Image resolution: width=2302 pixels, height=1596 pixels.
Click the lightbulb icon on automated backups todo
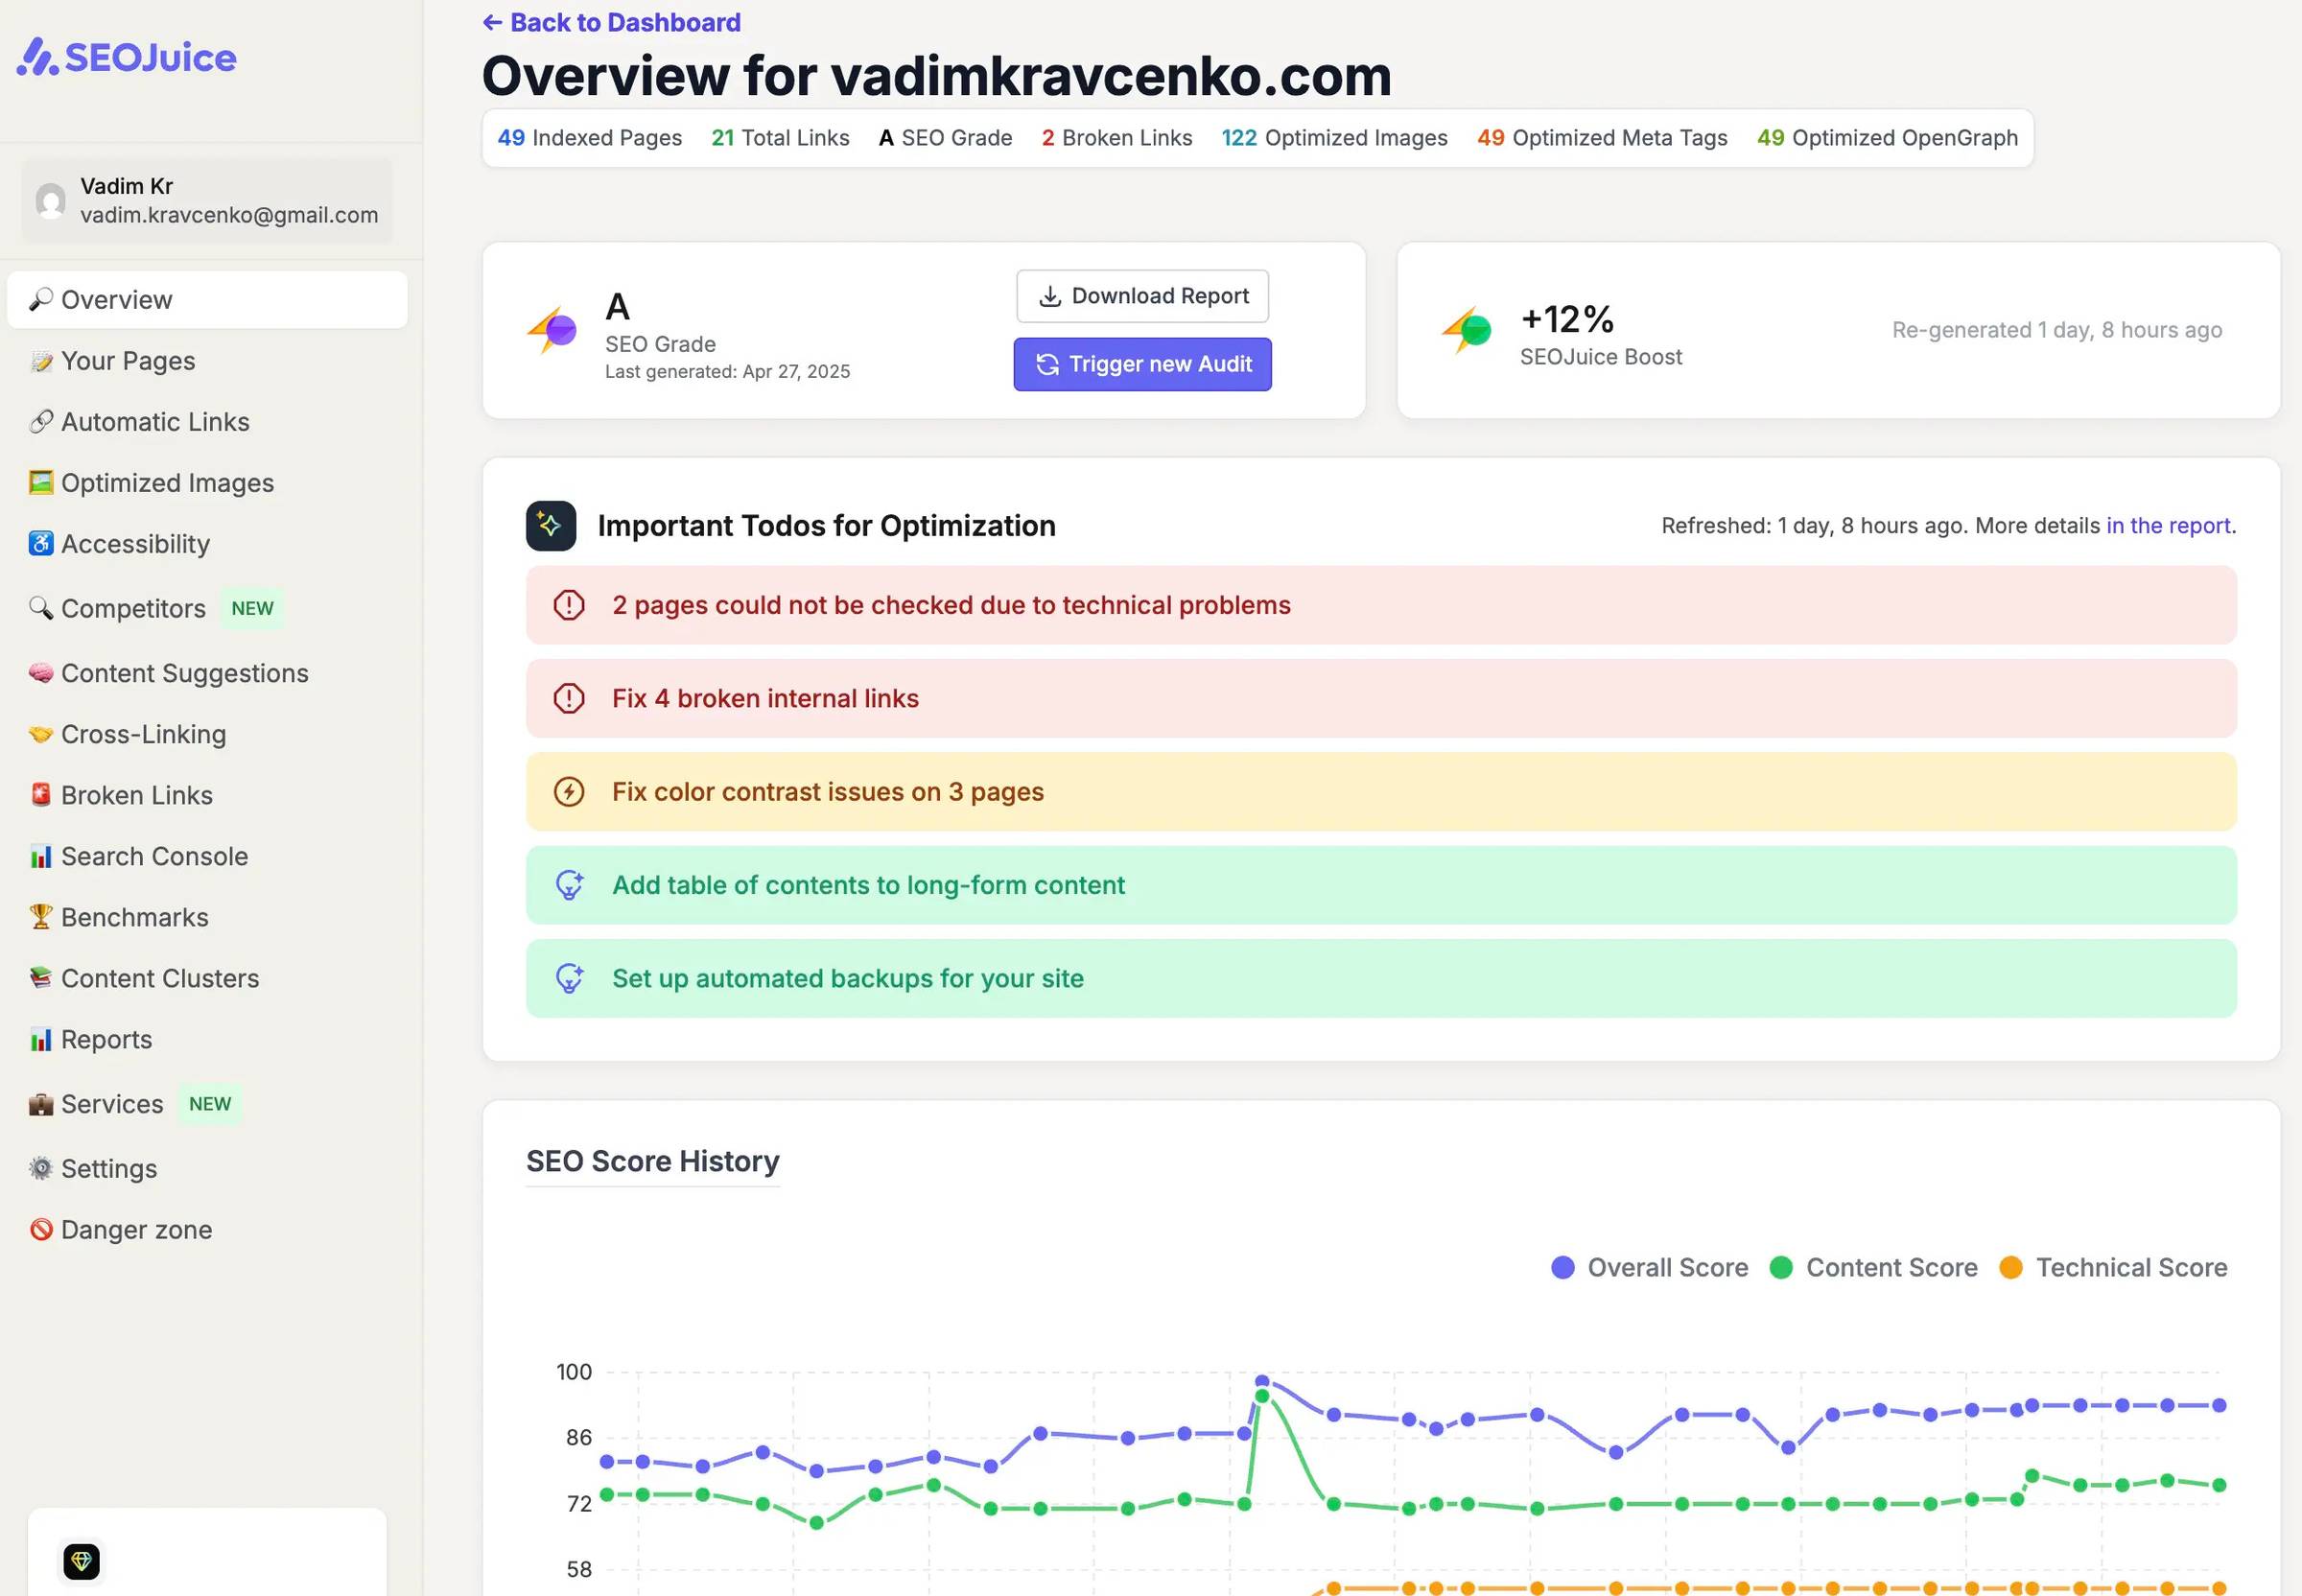coord(569,979)
